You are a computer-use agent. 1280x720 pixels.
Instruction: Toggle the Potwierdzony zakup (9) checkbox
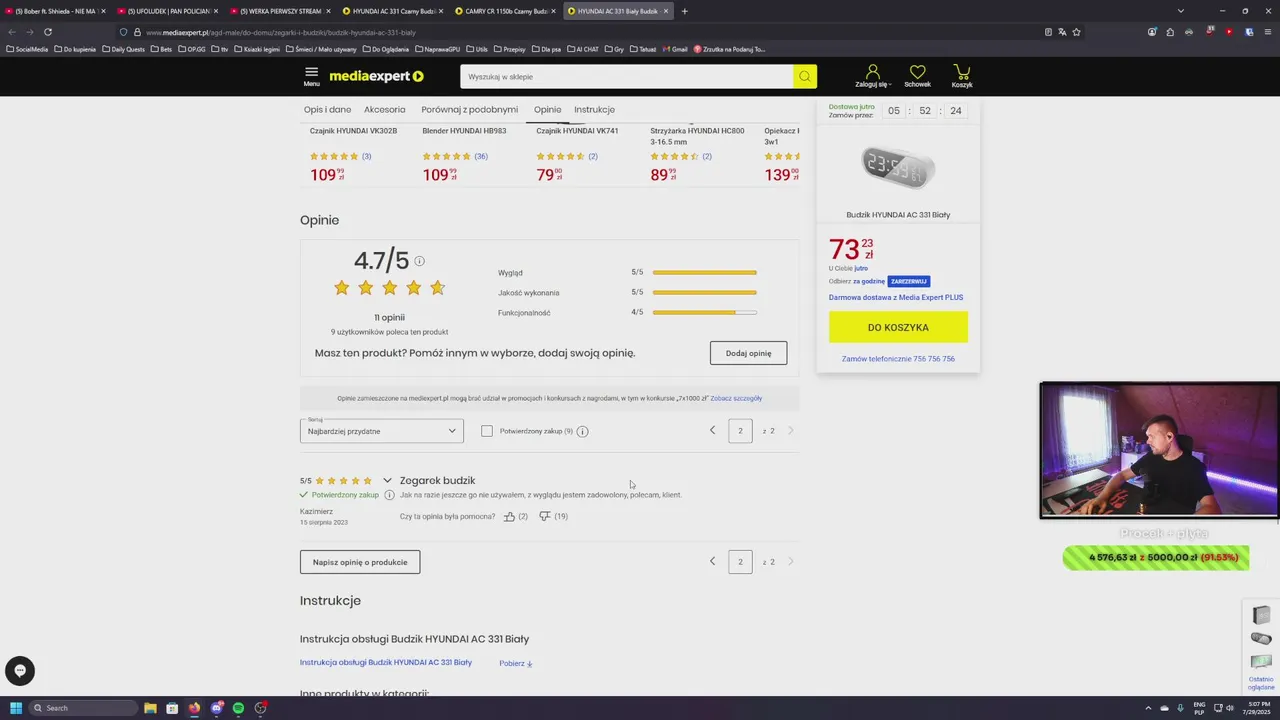[x=487, y=431]
